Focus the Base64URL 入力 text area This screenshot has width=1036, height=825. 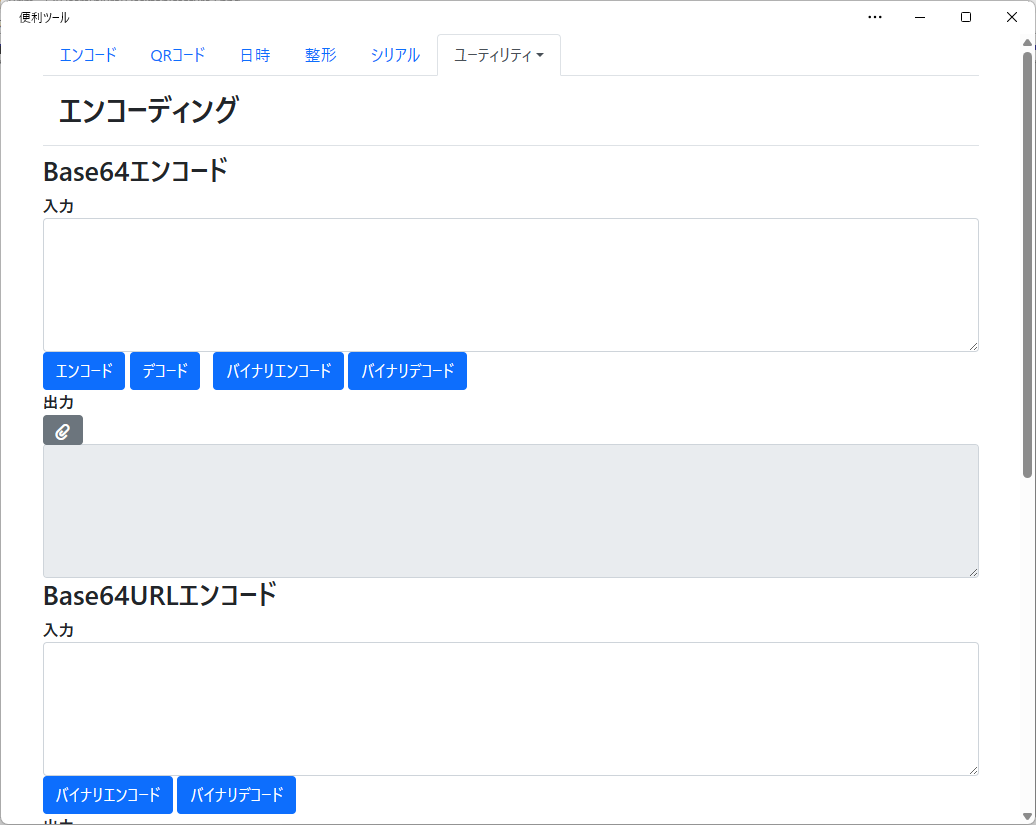click(x=511, y=709)
